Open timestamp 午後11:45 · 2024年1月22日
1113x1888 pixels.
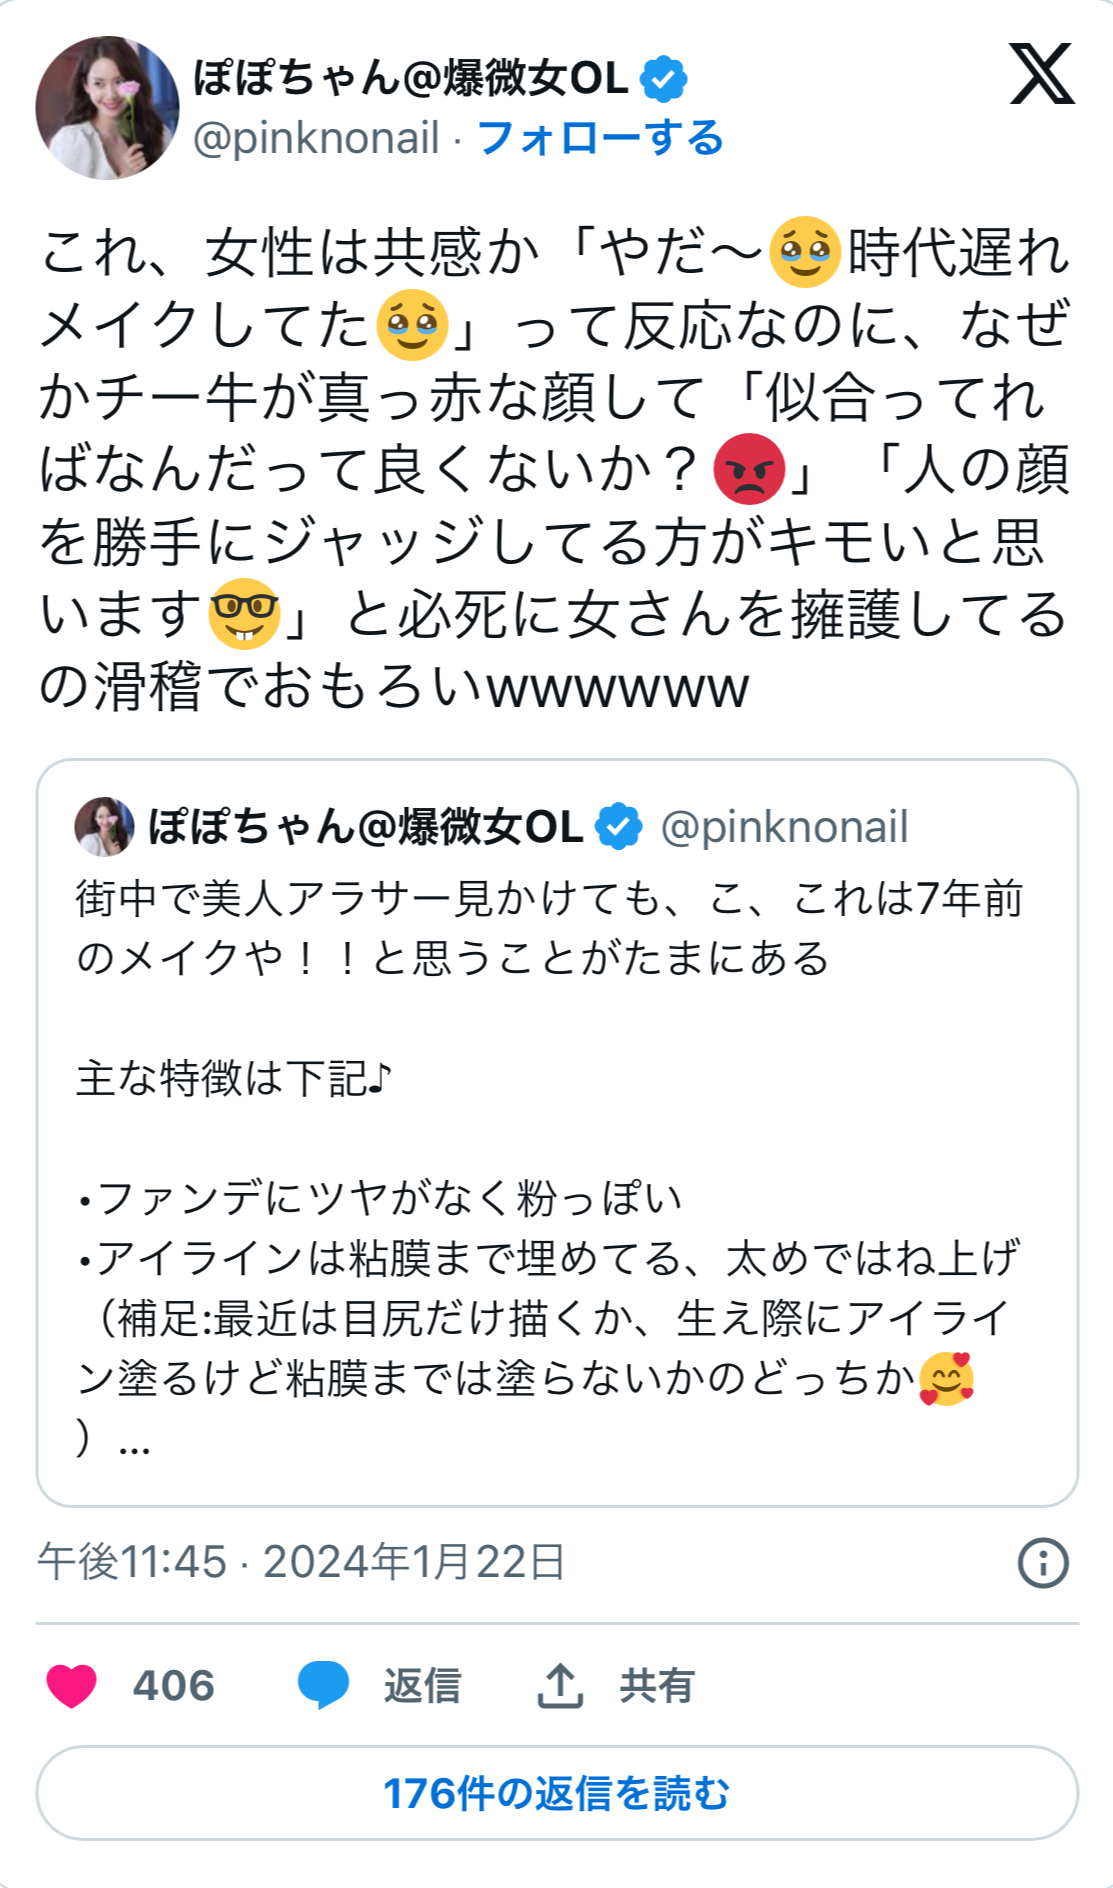click(302, 1562)
